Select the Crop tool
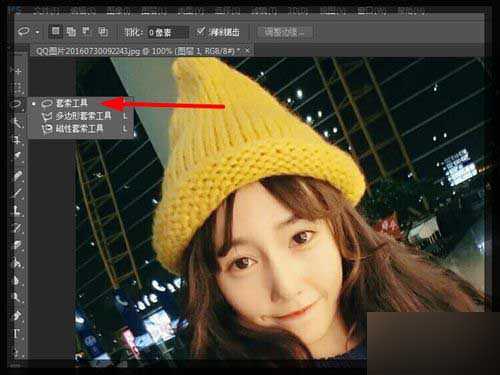Image resolution: width=500 pixels, height=375 pixels. [x=17, y=140]
